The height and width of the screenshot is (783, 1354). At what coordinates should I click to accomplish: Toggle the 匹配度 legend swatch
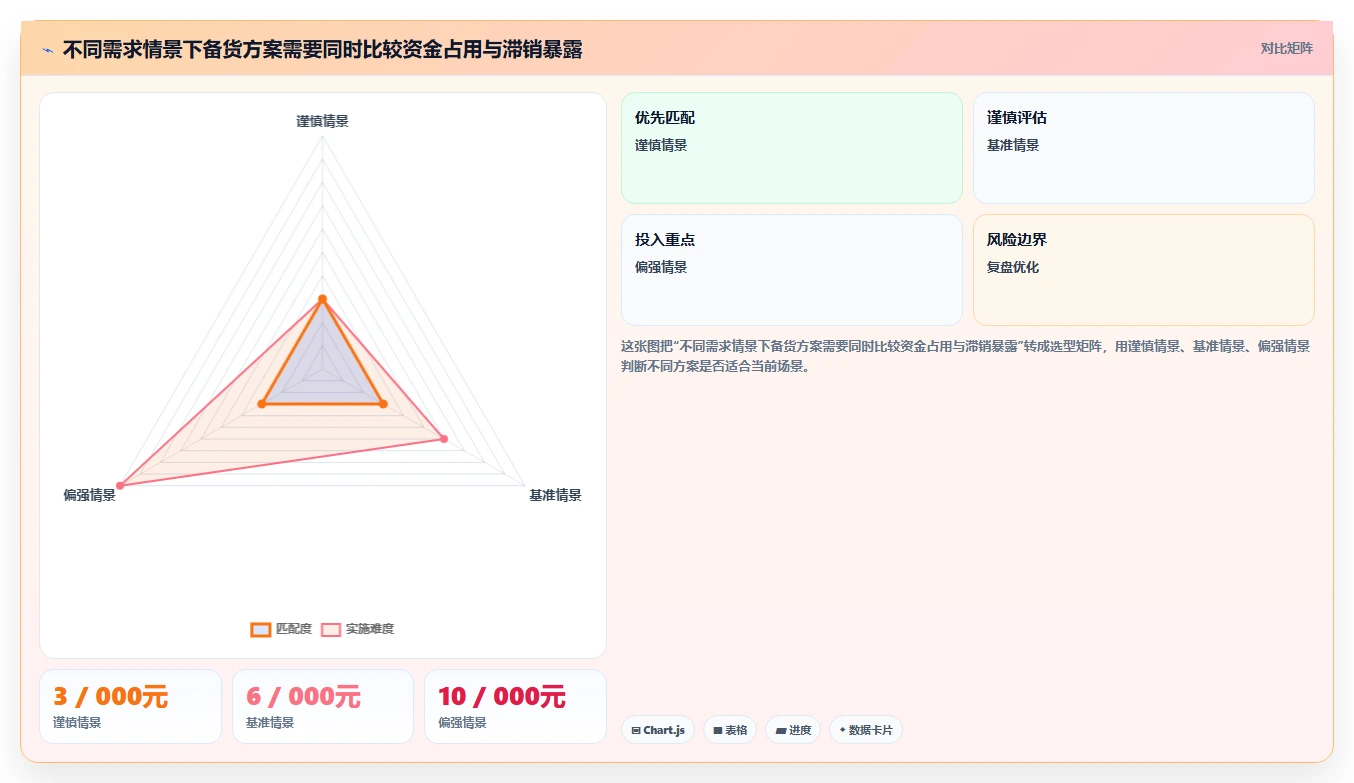pyautogui.click(x=261, y=629)
